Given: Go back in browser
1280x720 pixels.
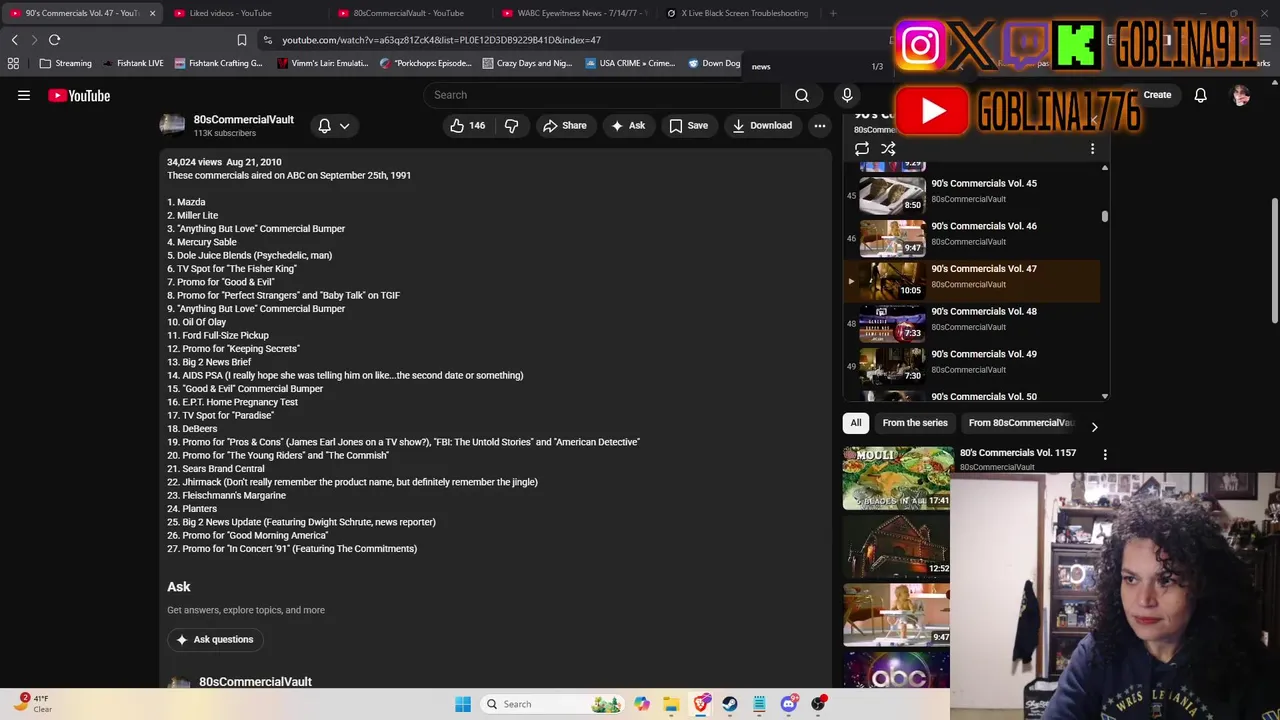Looking at the screenshot, I should tap(15, 40).
